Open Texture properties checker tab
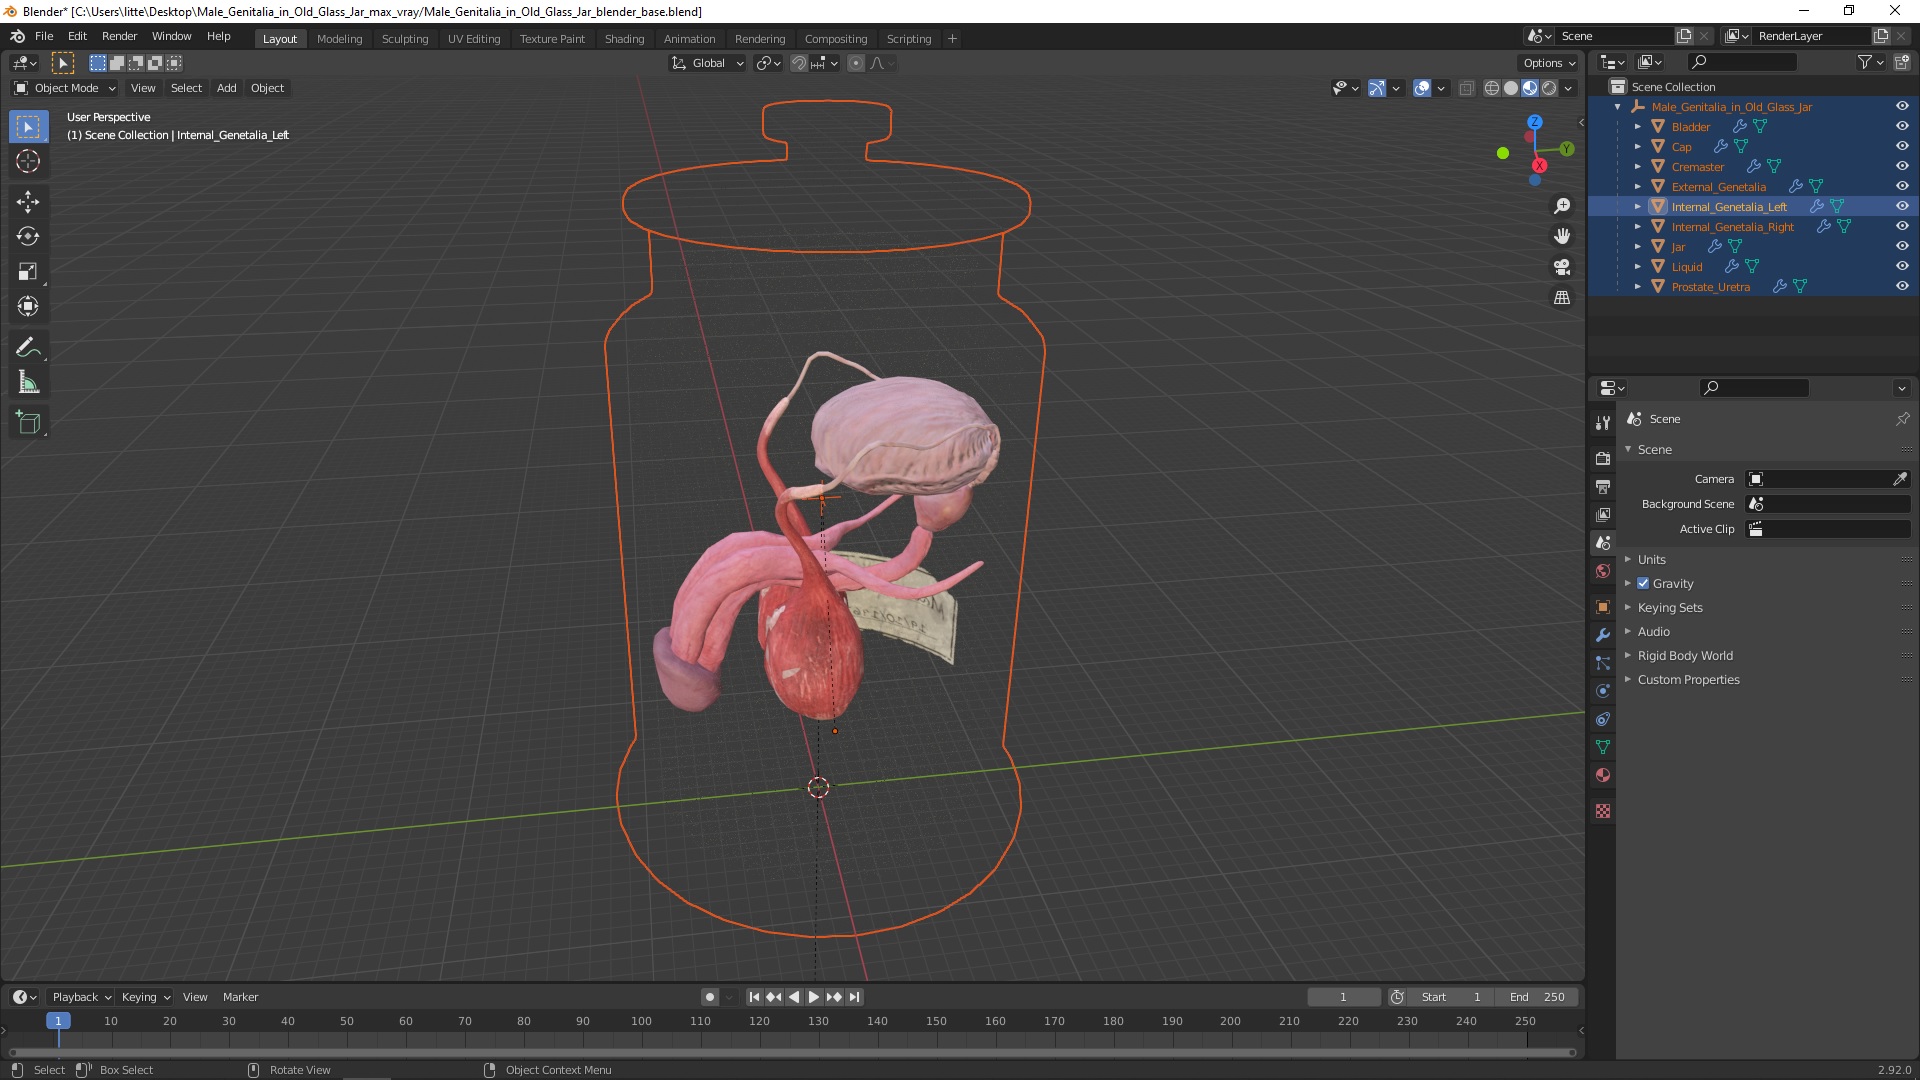This screenshot has height=1080, width=1920. 1603,811
